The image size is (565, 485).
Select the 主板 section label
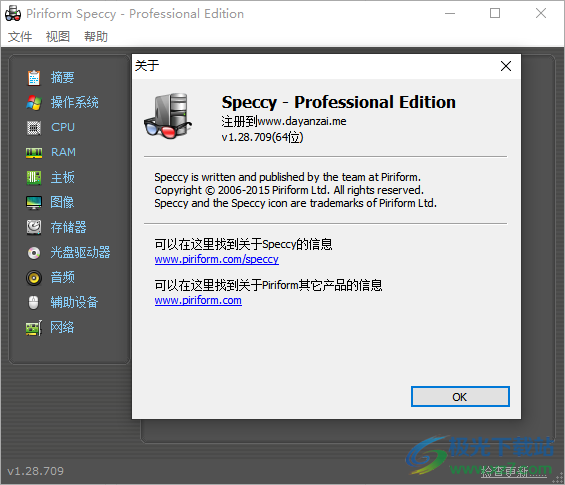62,178
